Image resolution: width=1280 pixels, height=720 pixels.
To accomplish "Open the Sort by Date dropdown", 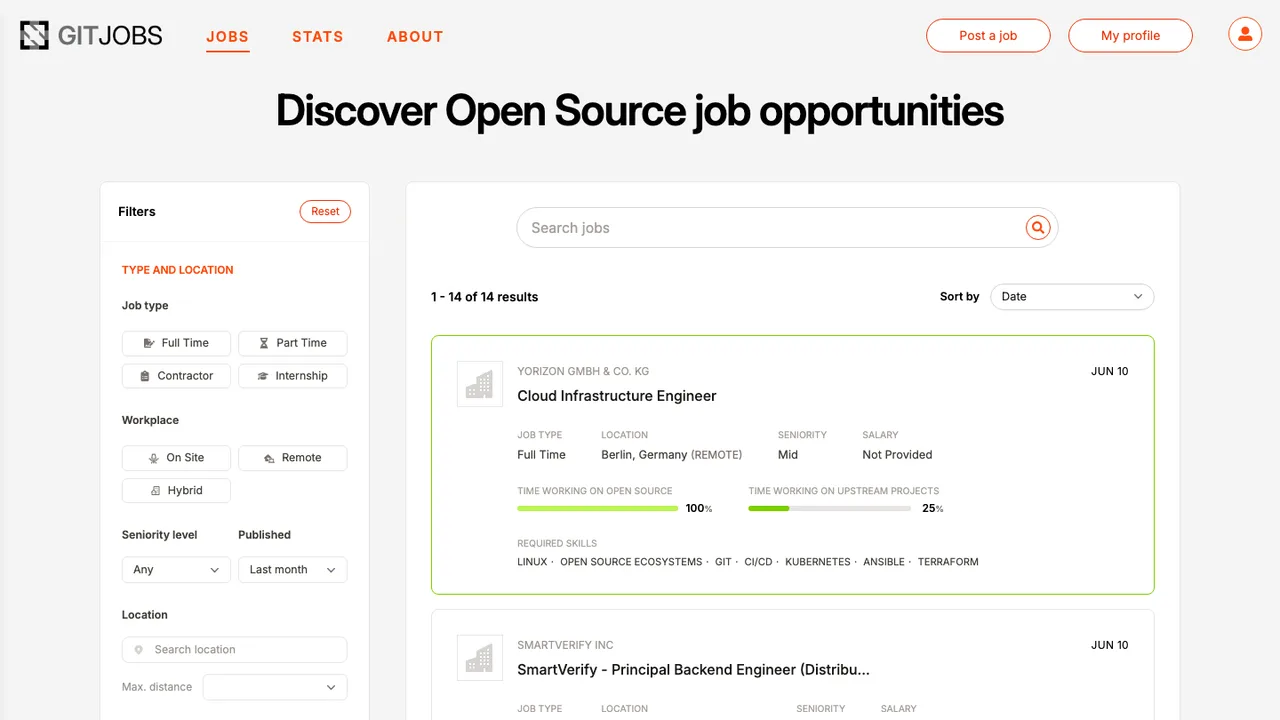I will click(x=1072, y=297).
